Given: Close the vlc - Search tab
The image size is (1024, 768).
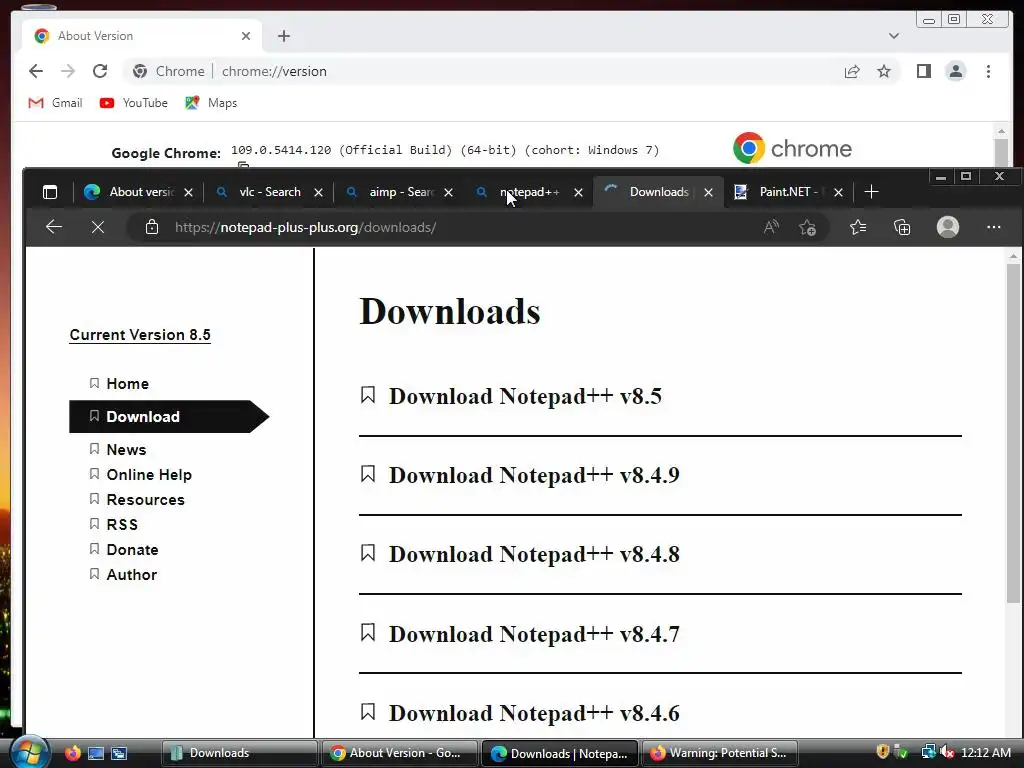Looking at the screenshot, I should click(318, 192).
